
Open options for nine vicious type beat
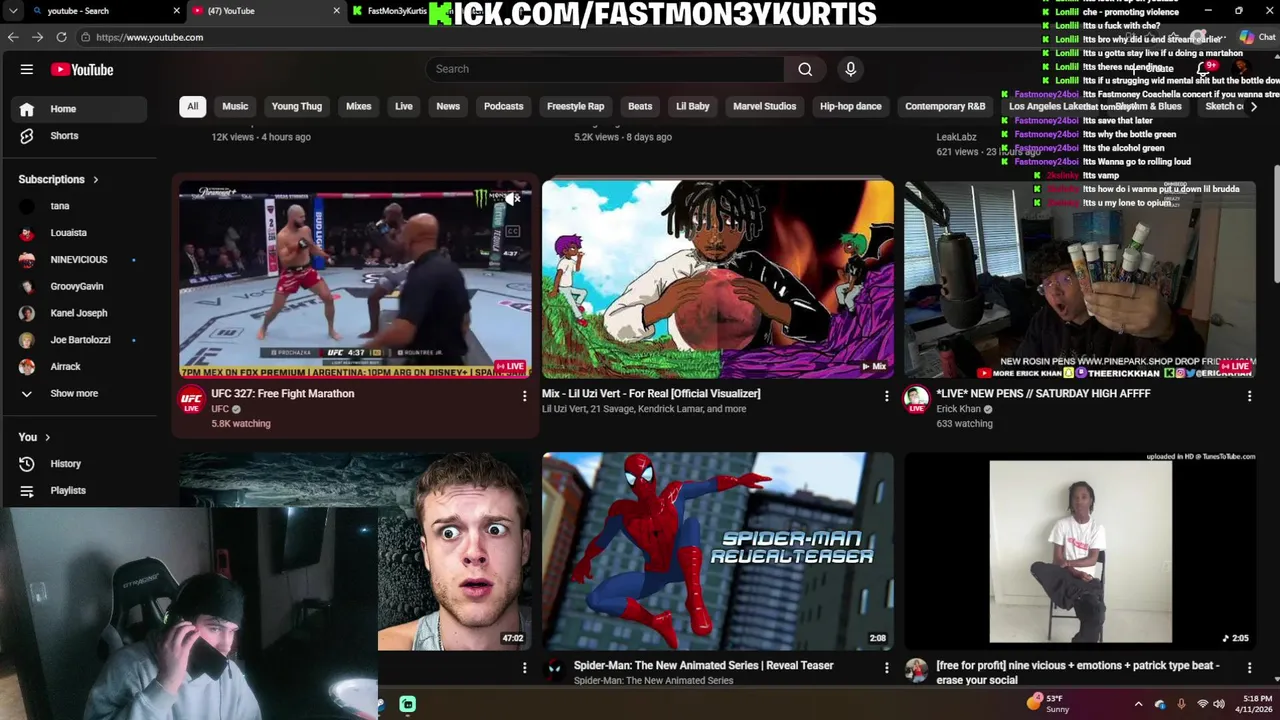[1249, 667]
